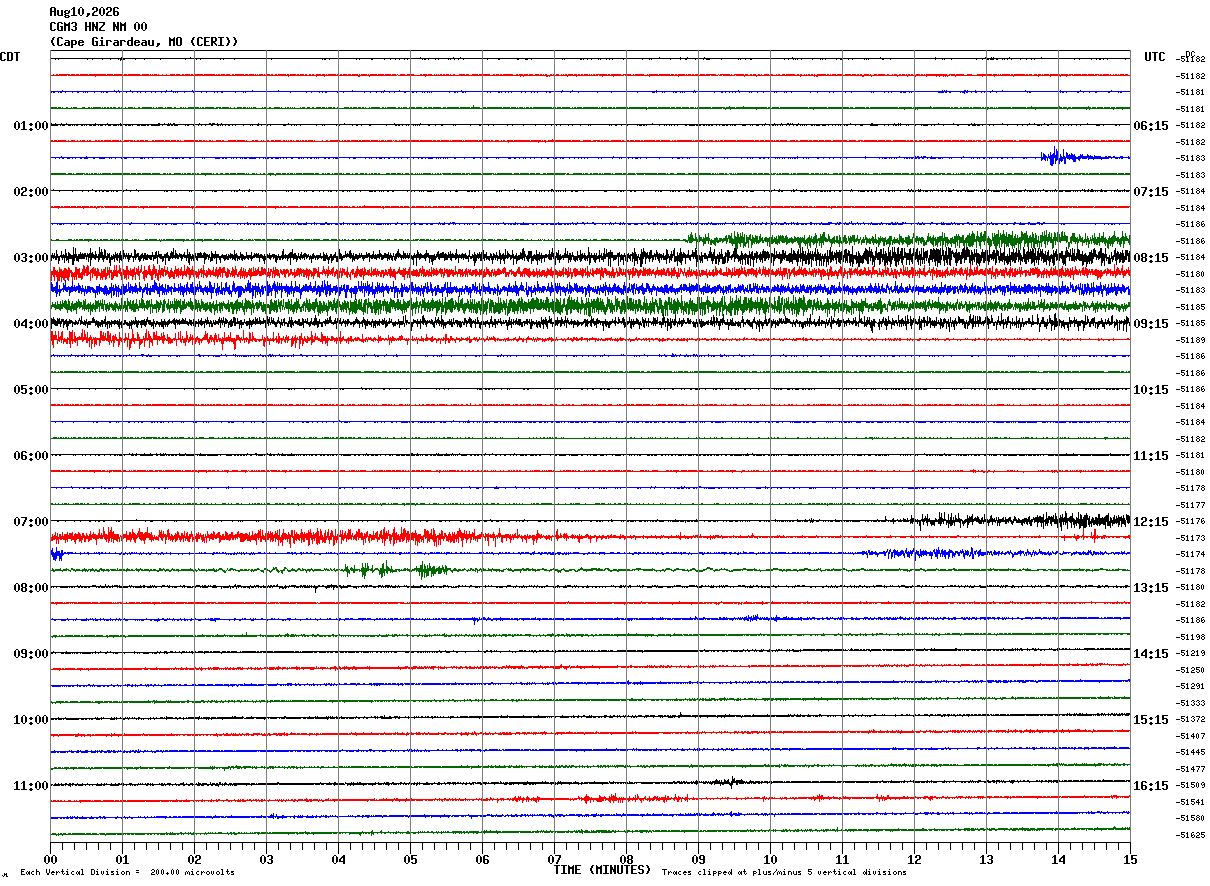Click the '02' minute axis label

(x=194, y=860)
